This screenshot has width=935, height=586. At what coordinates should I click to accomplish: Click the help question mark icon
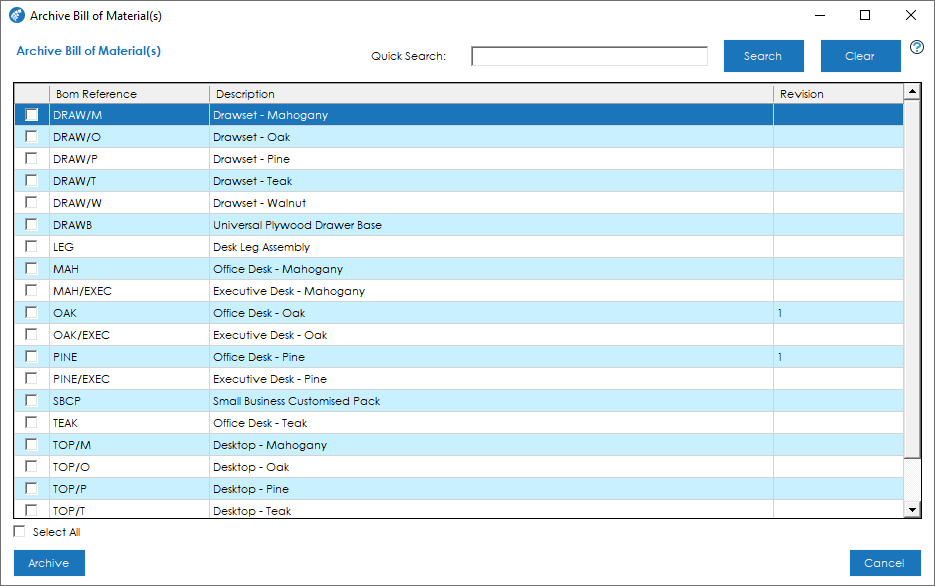(x=916, y=47)
